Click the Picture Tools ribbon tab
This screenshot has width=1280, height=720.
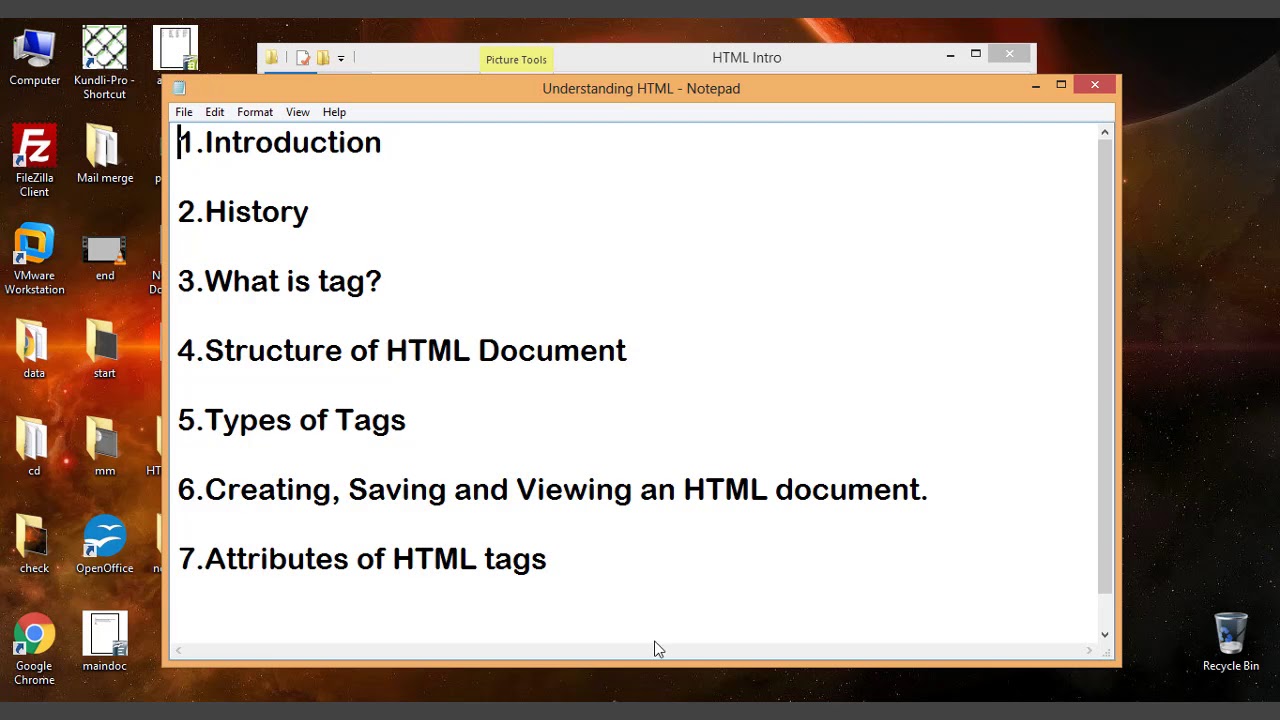(516, 59)
